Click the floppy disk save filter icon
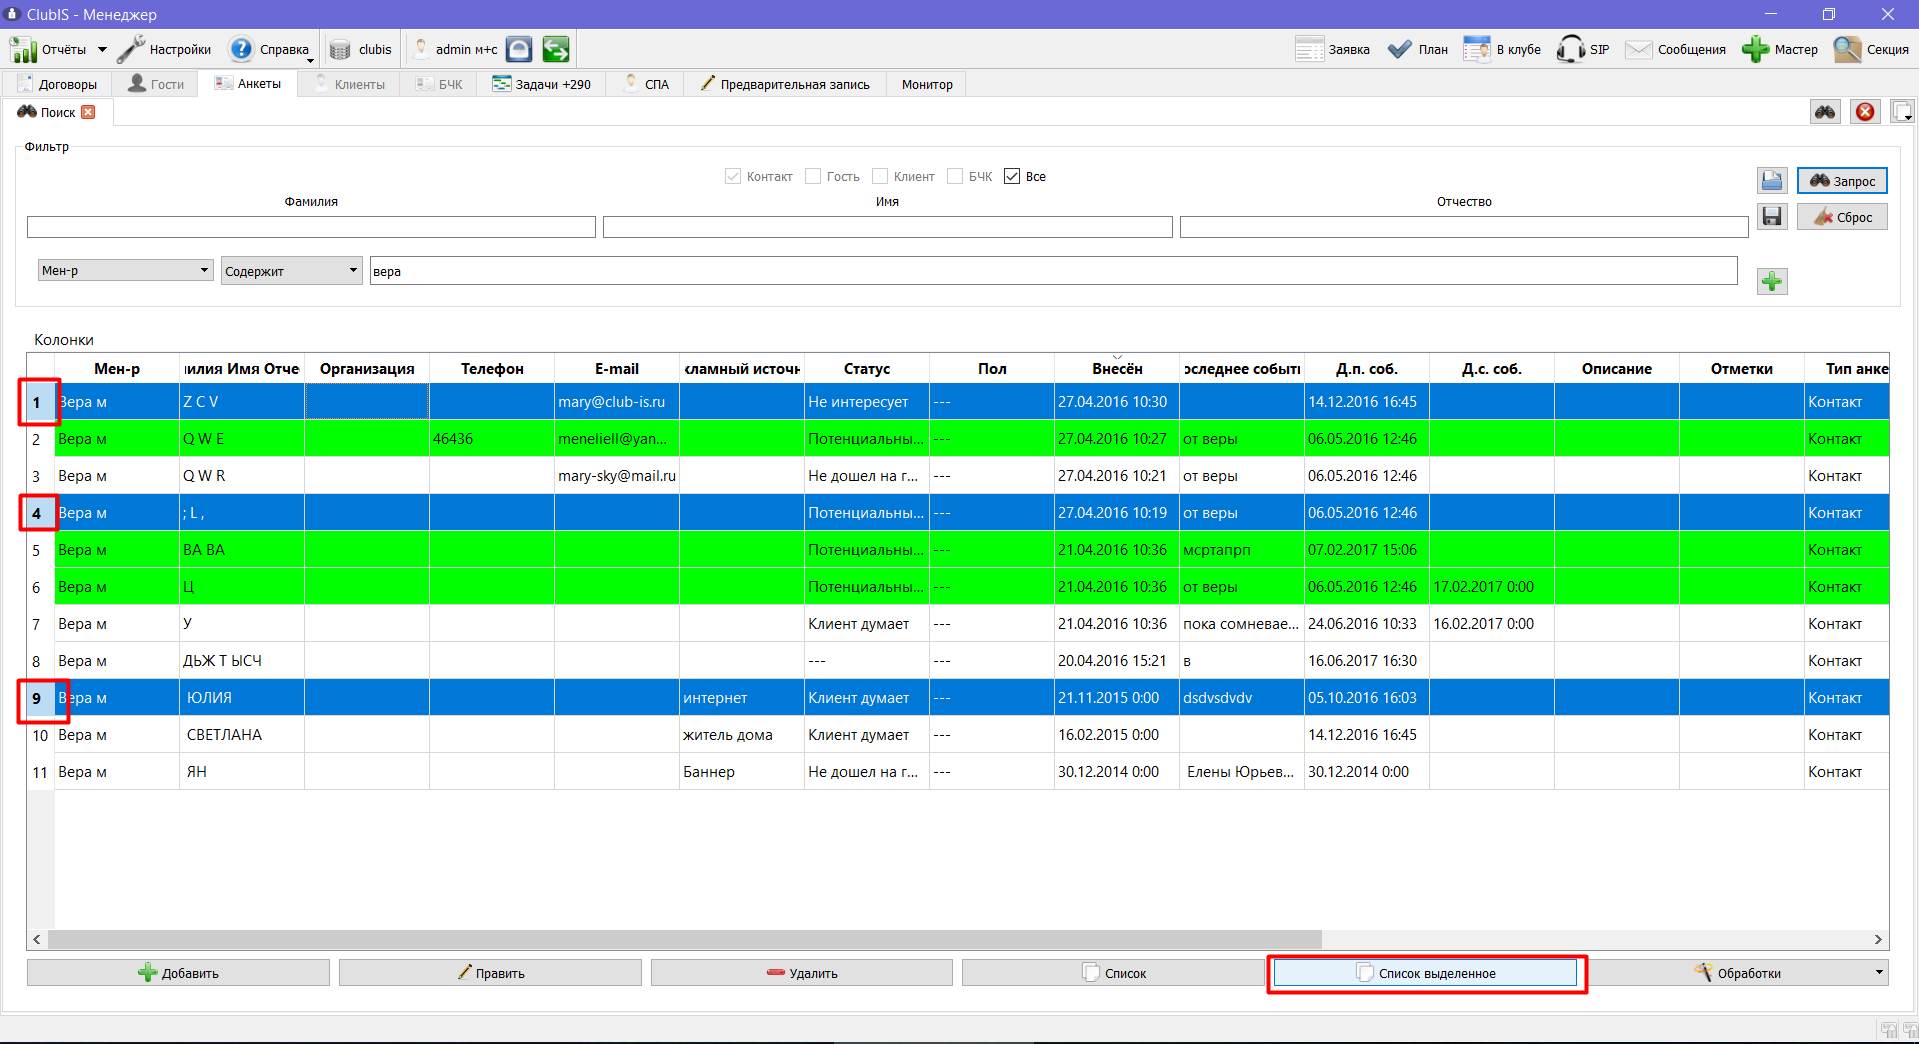 tap(1772, 216)
